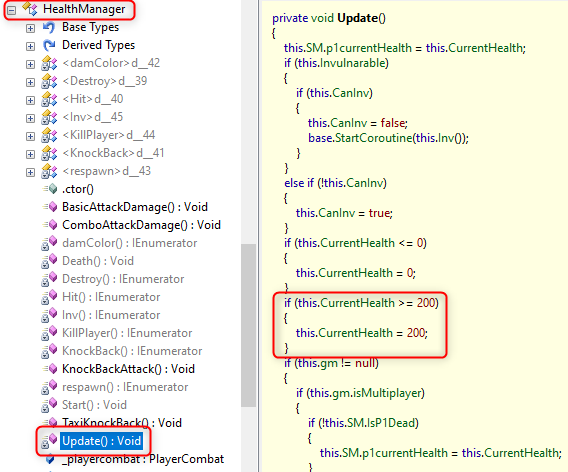Image resolution: width=568 pixels, height=472 pixels.
Task: Expand the Derived Types node
Action: [x=30, y=46]
